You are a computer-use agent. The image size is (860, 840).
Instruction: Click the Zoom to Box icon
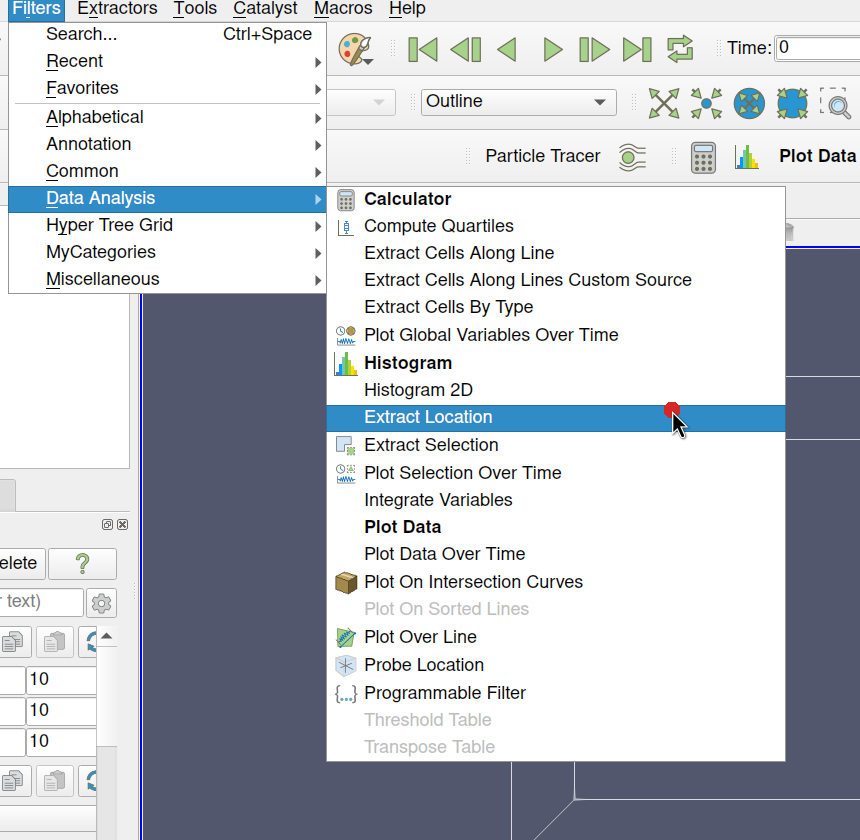(835, 102)
